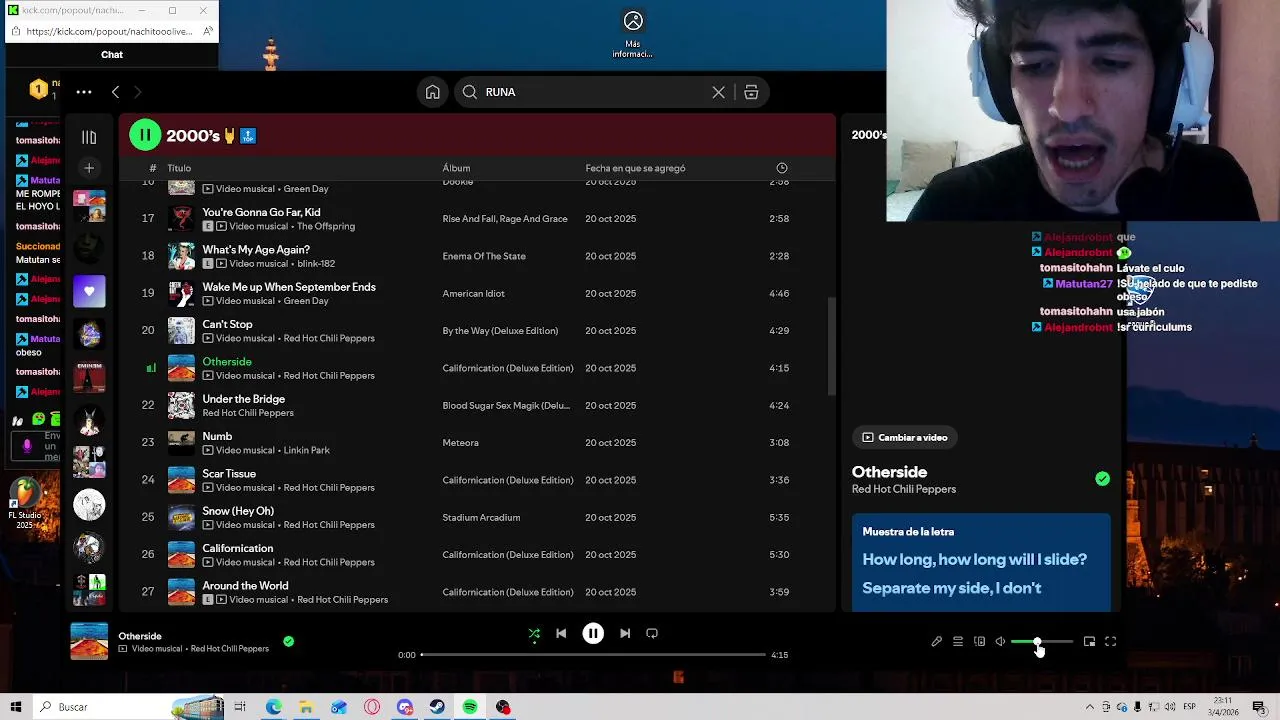Image resolution: width=1280 pixels, height=720 pixels.
Task: Open Windows Start menu
Action: click(x=16, y=707)
